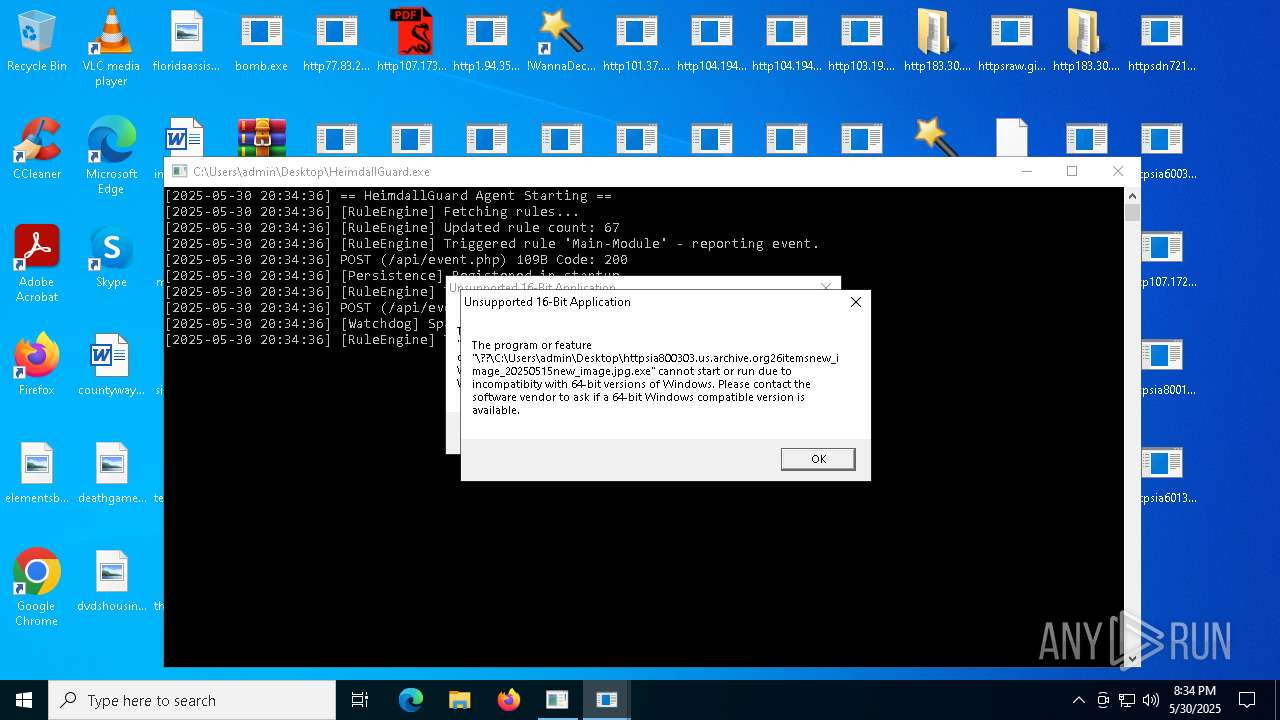1280x720 pixels.
Task: Select the bomb.exe desktop file
Action: pyautogui.click(x=261, y=42)
